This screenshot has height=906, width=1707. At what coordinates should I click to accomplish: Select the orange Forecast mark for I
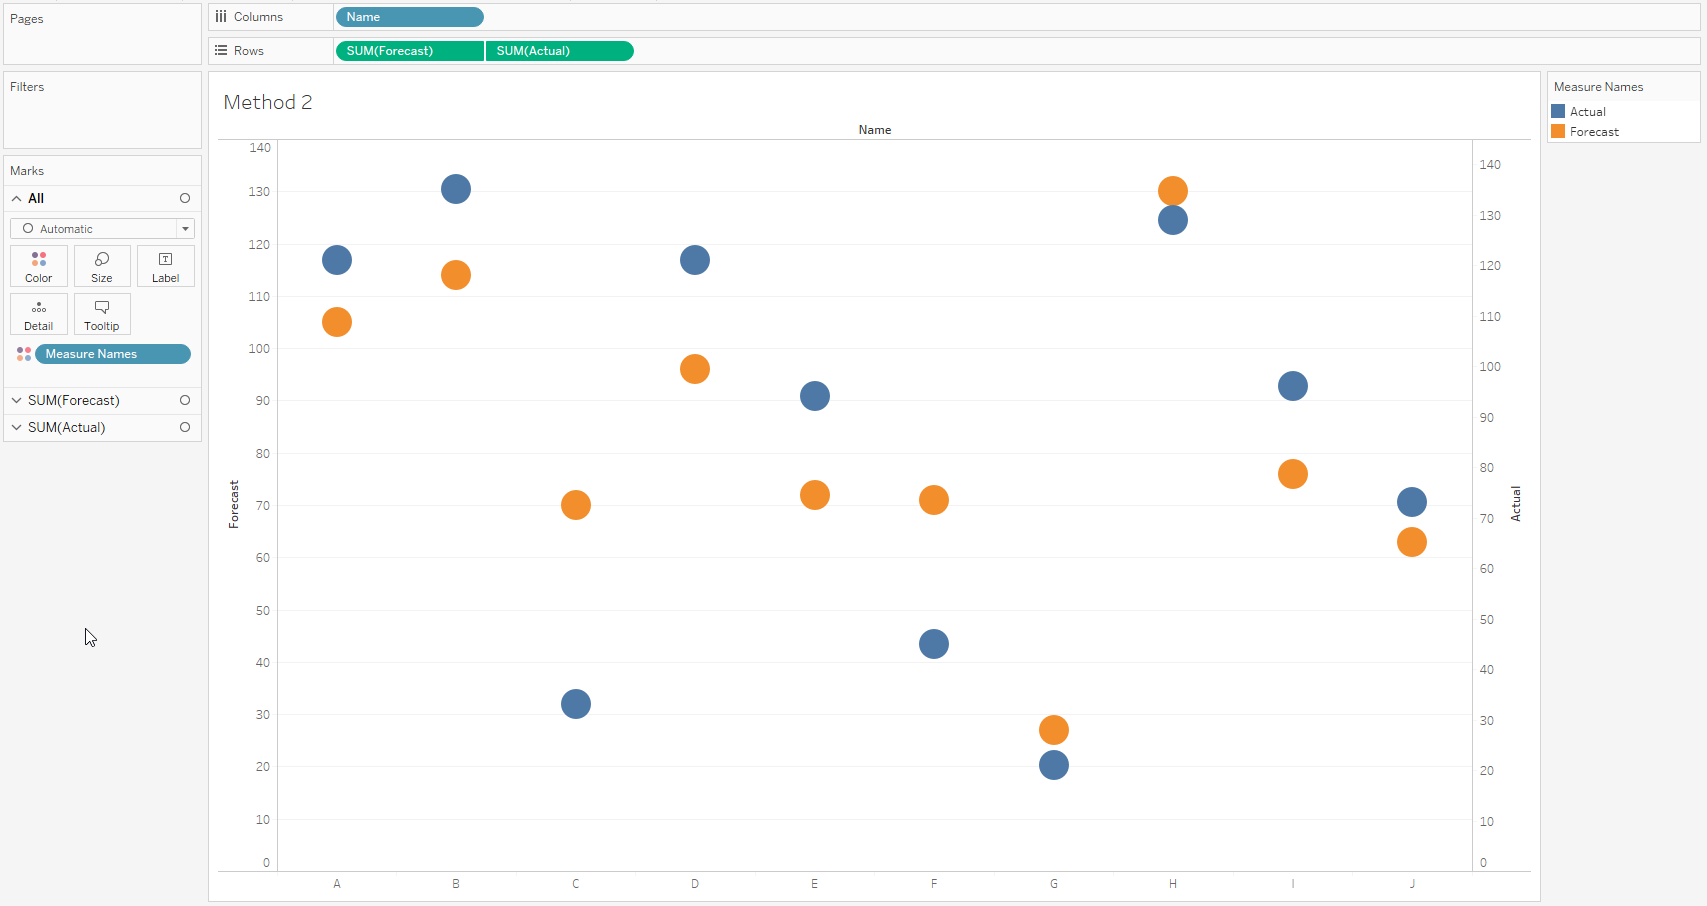1293,474
